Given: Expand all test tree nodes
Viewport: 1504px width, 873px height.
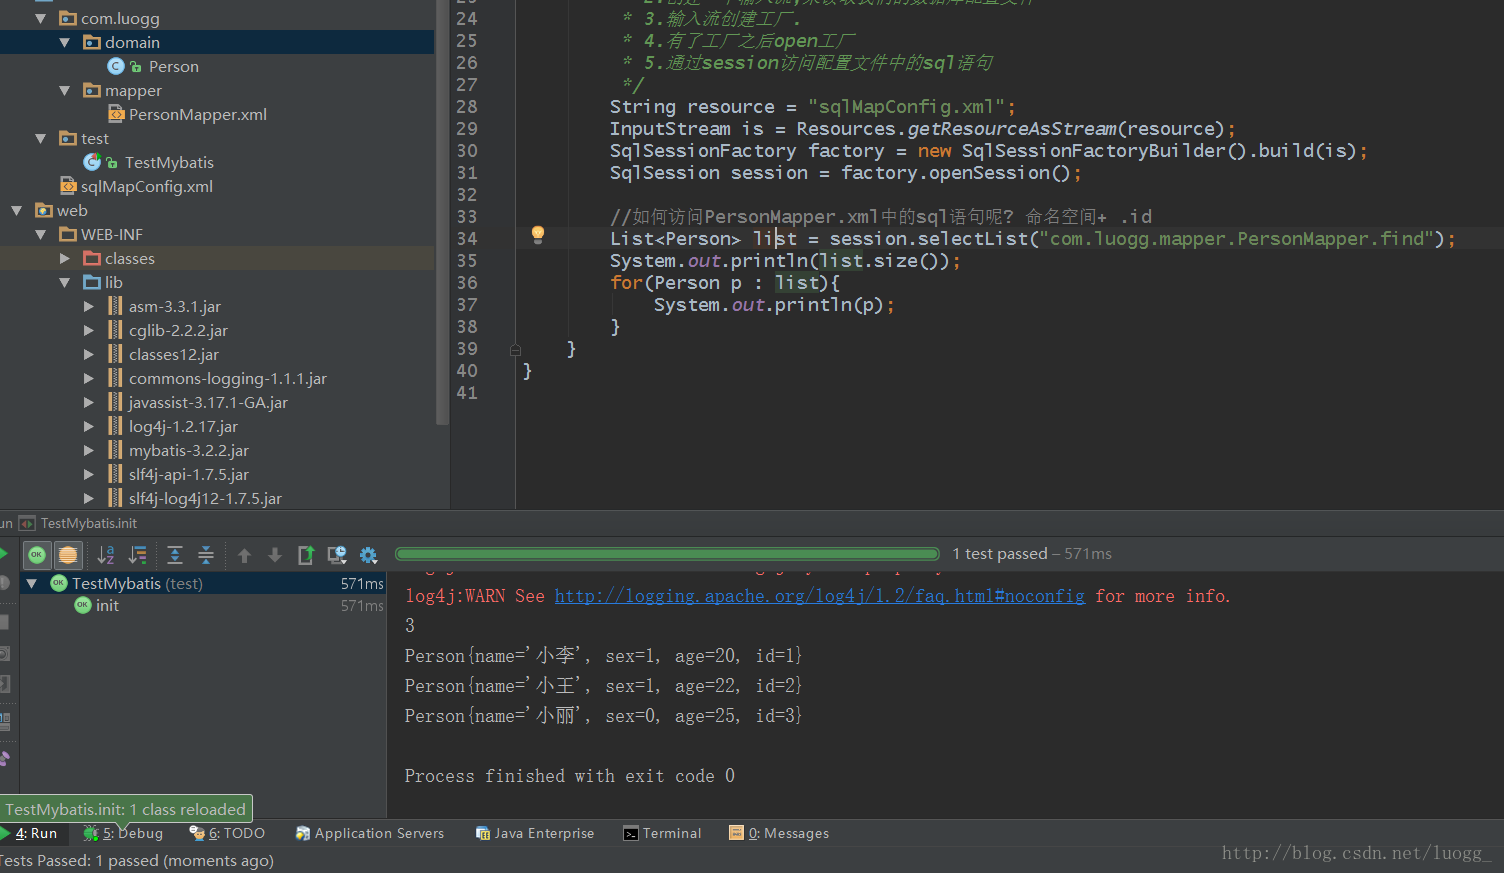Looking at the screenshot, I should (175, 555).
